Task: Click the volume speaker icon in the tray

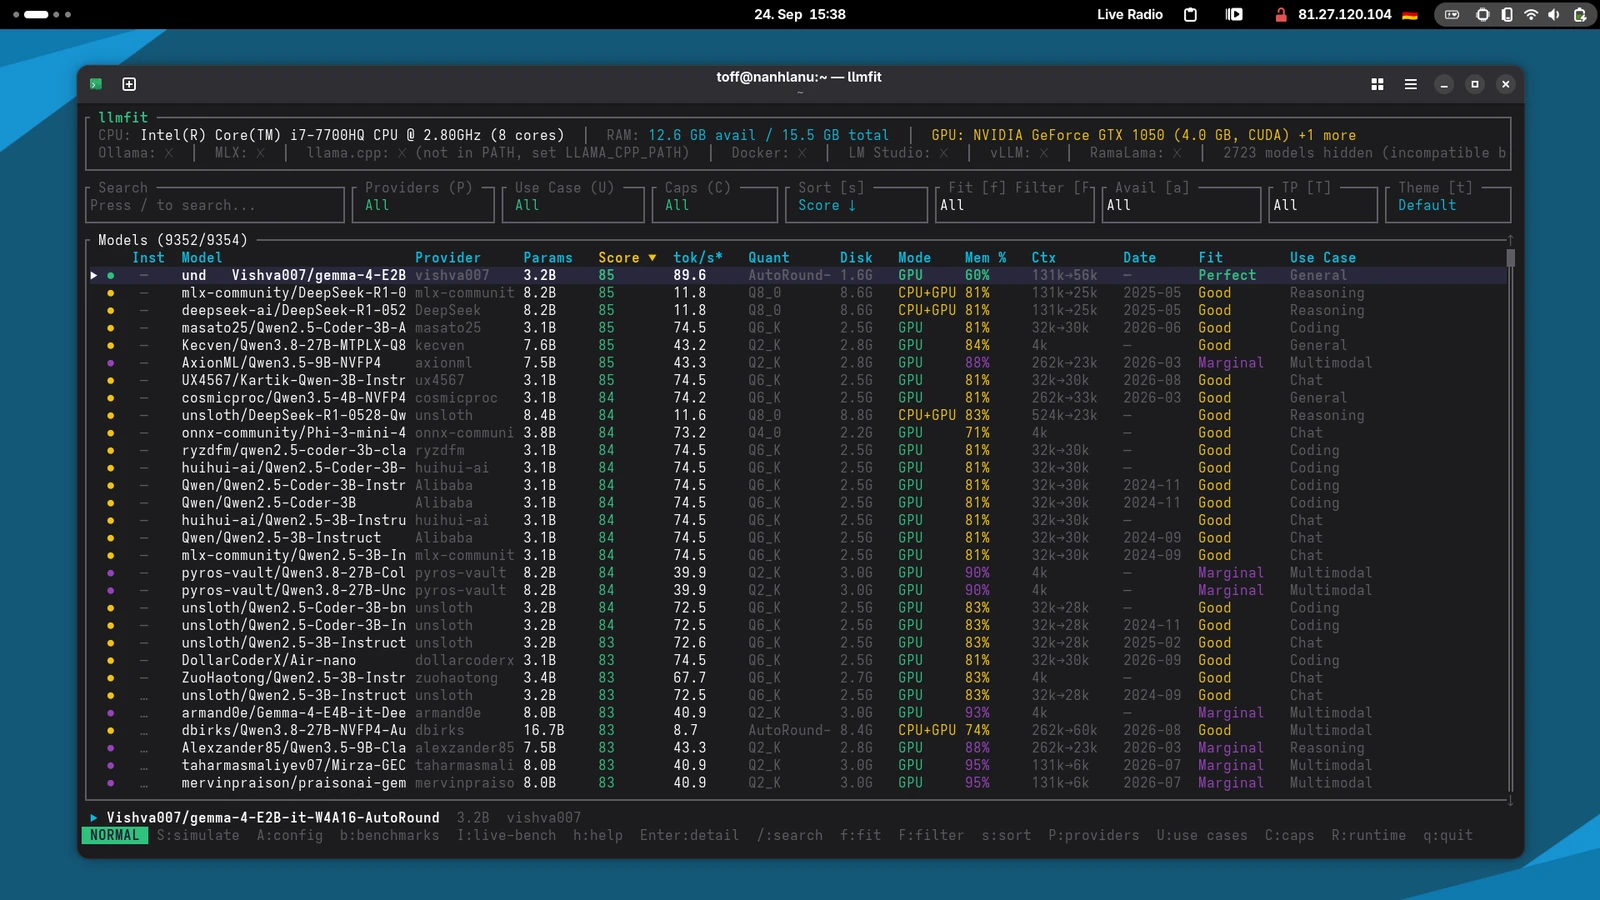Action: (1554, 15)
